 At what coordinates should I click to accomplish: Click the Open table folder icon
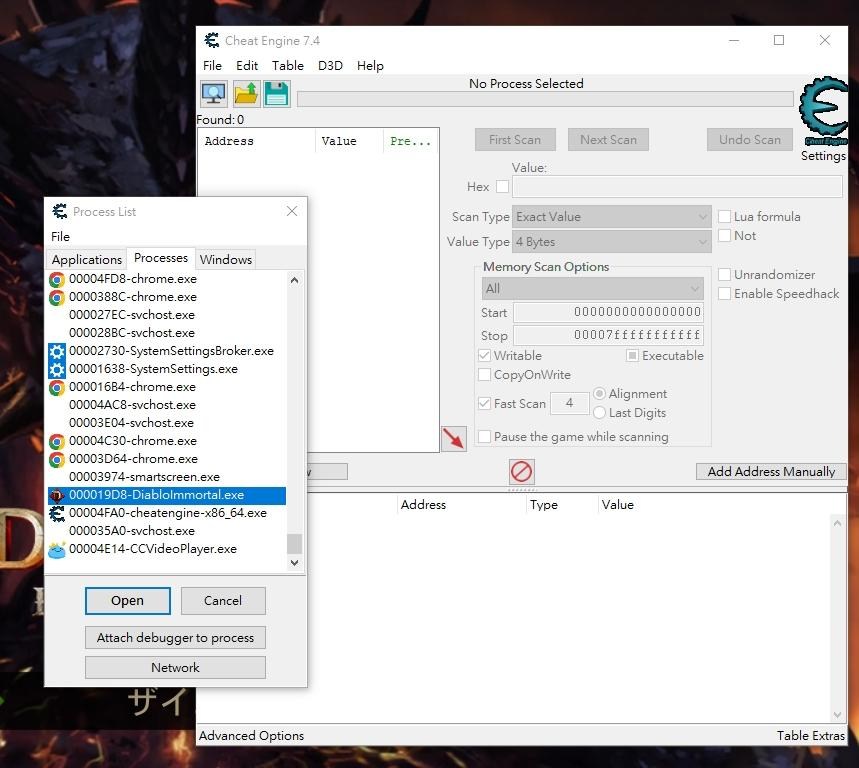[x=246, y=94]
